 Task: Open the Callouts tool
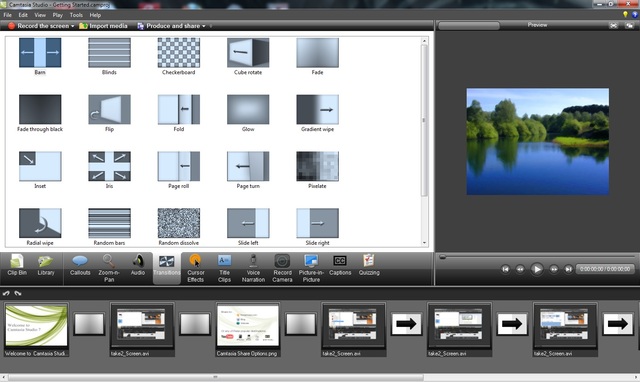[80, 265]
